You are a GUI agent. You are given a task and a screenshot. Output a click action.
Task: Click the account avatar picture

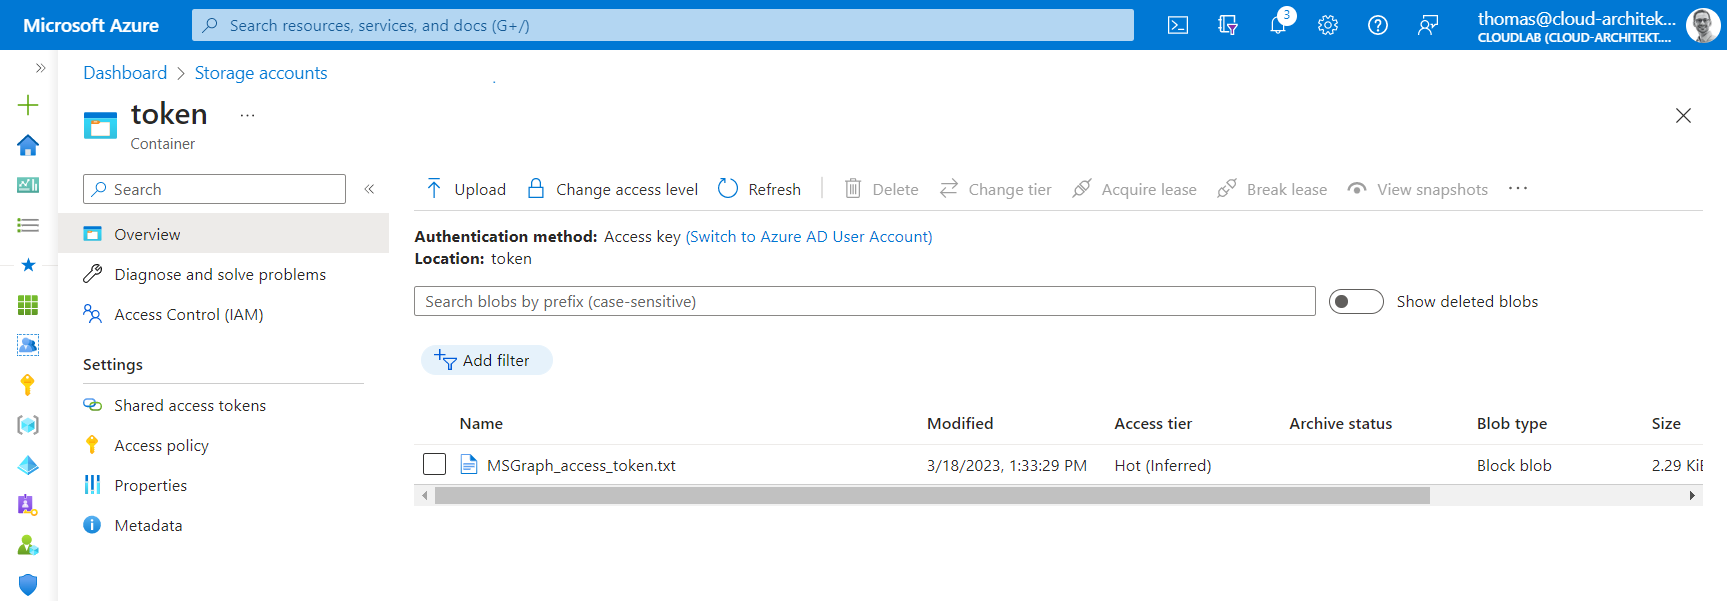coord(1703,25)
